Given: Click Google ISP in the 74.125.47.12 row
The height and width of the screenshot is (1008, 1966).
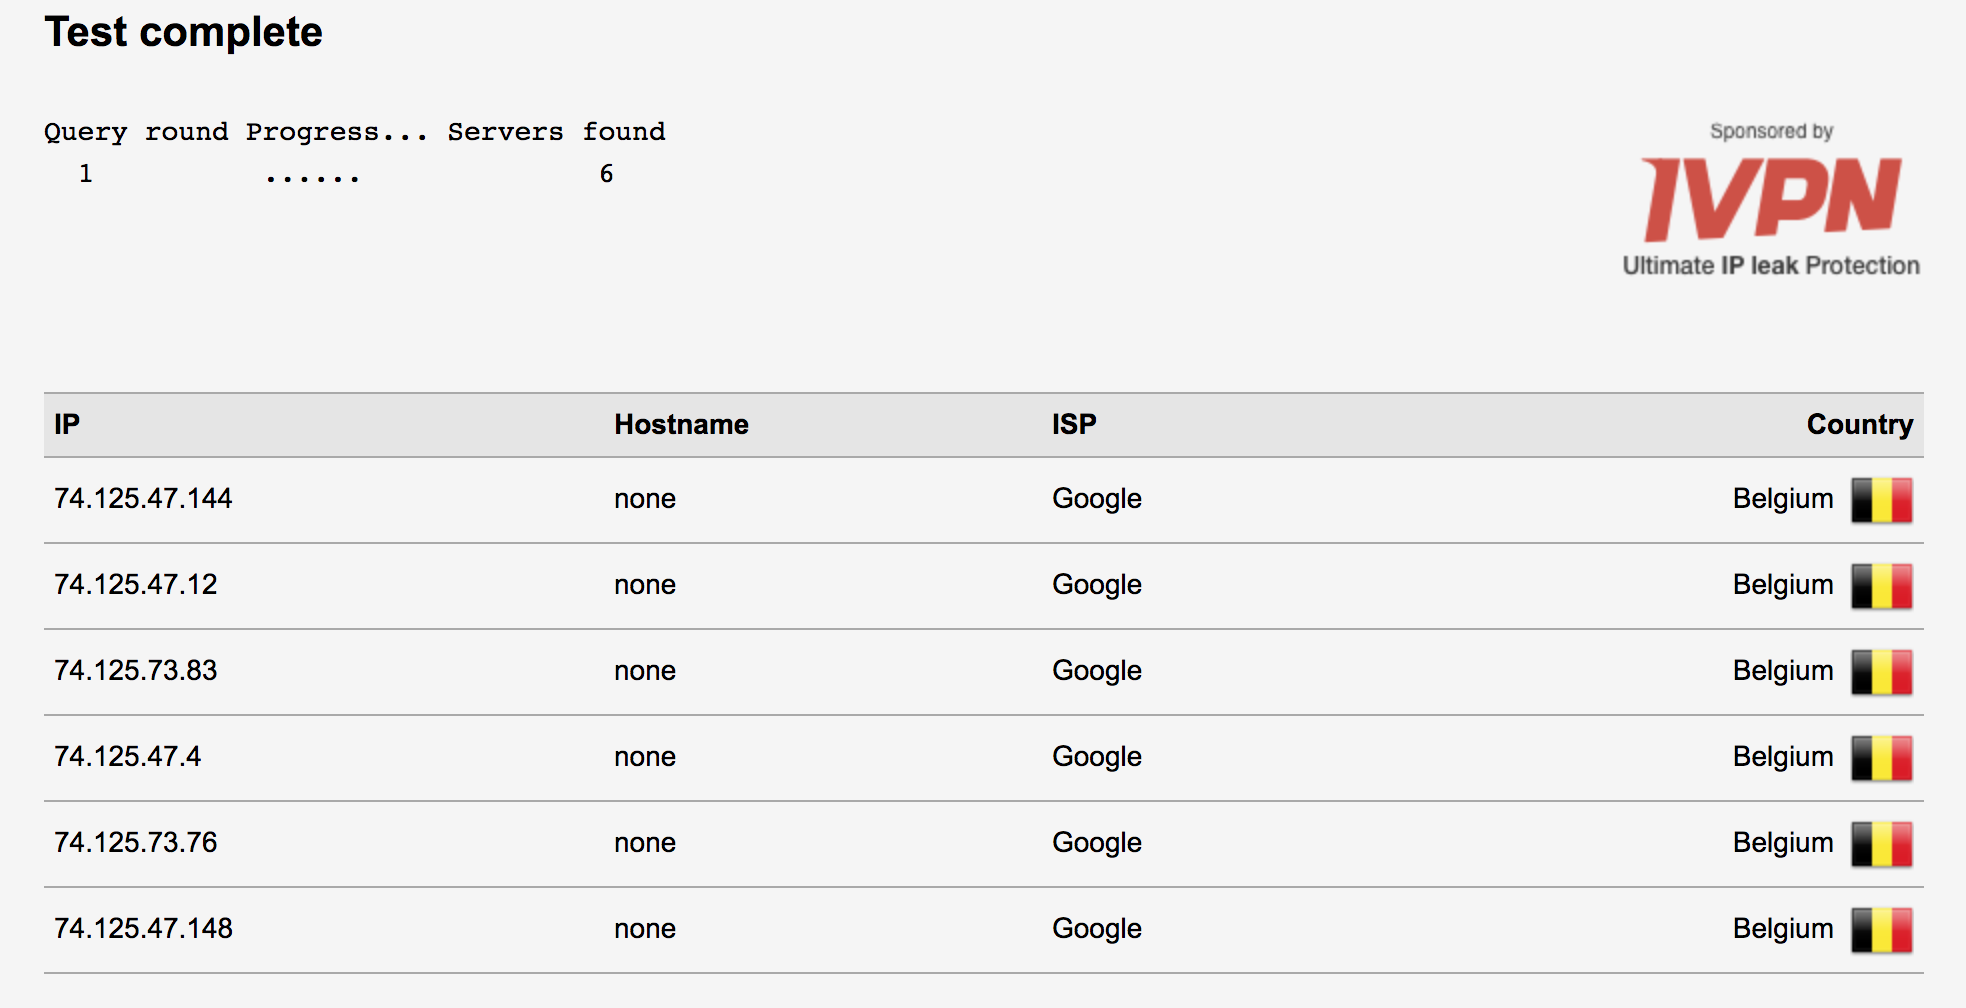Looking at the screenshot, I should coord(1097,585).
